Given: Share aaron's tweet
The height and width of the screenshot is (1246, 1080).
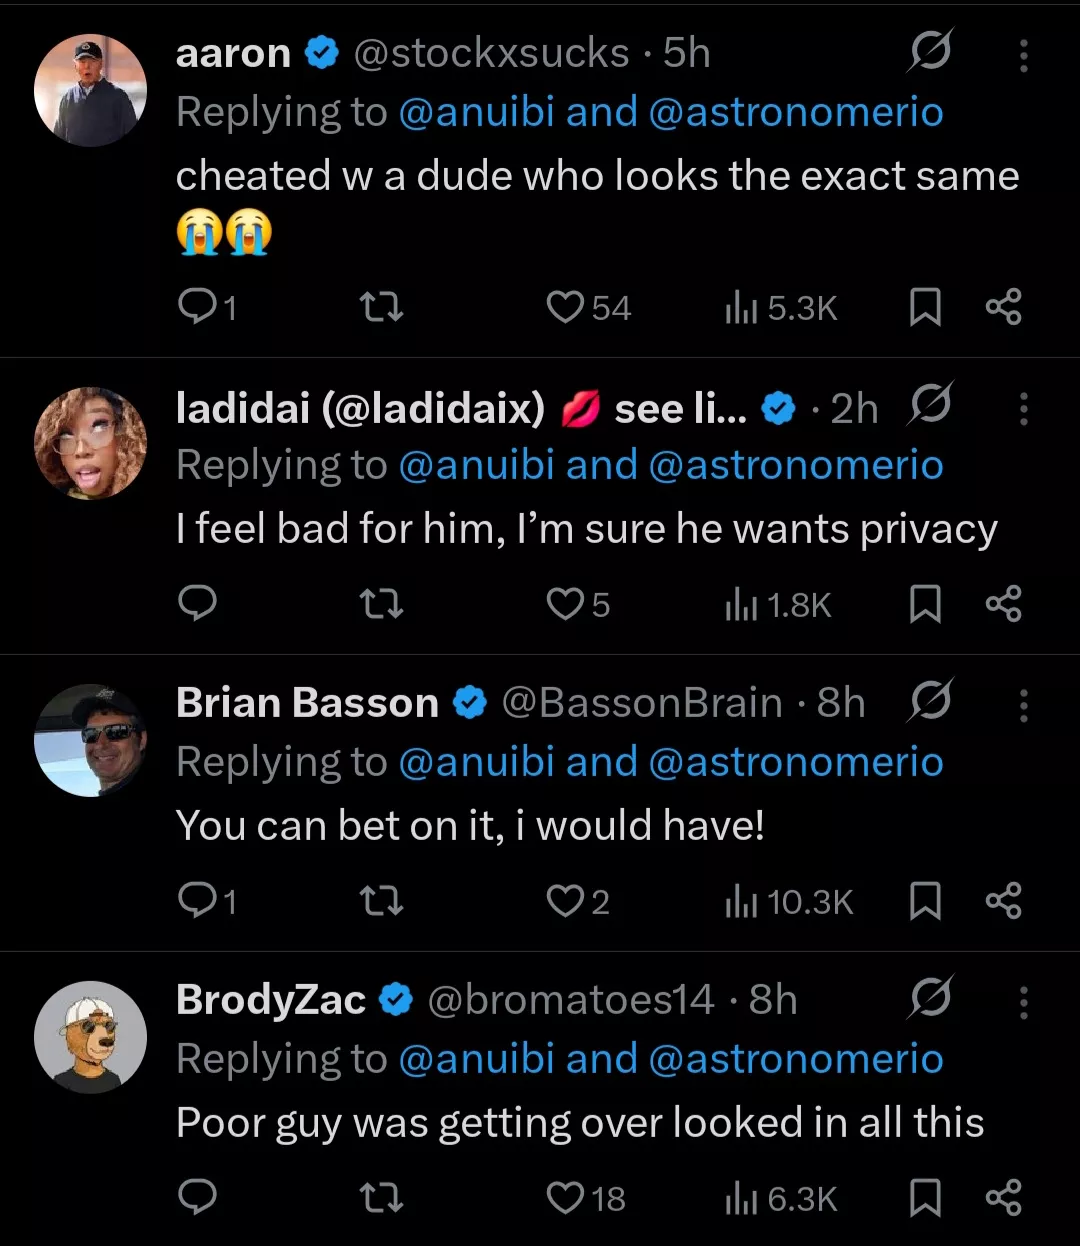Looking at the screenshot, I should (1003, 307).
